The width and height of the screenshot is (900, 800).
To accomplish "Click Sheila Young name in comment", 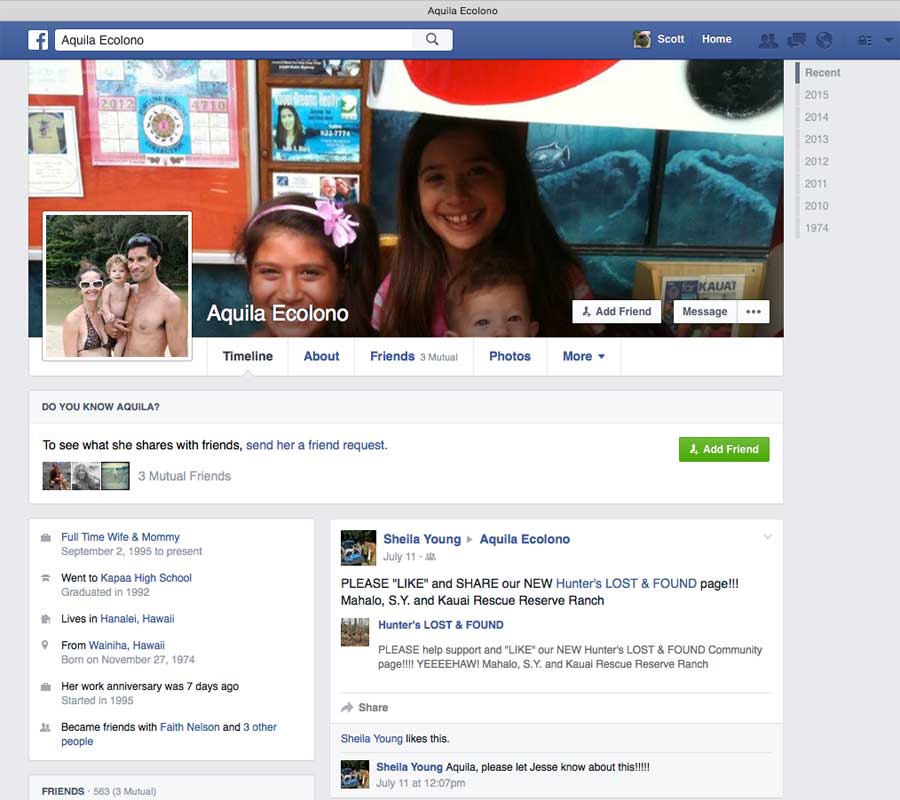I will pyautogui.click(x=409, y=767).
